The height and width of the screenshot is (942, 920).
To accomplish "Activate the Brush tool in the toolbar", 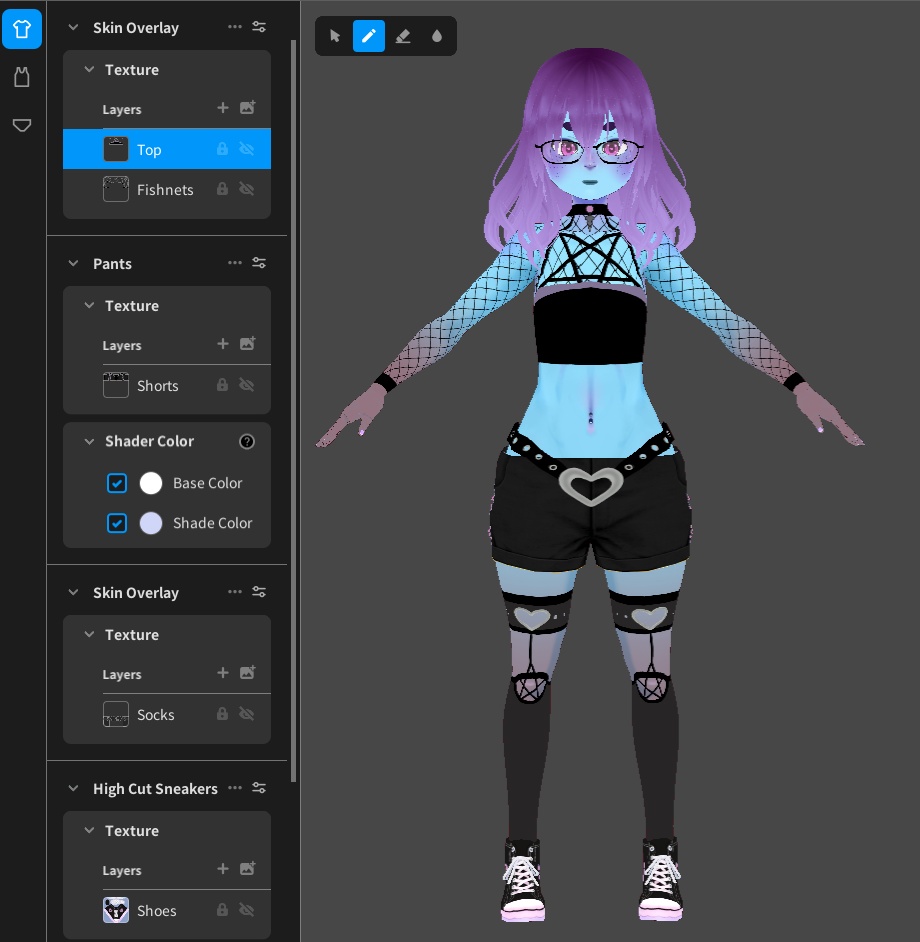I will click(369, 36).
